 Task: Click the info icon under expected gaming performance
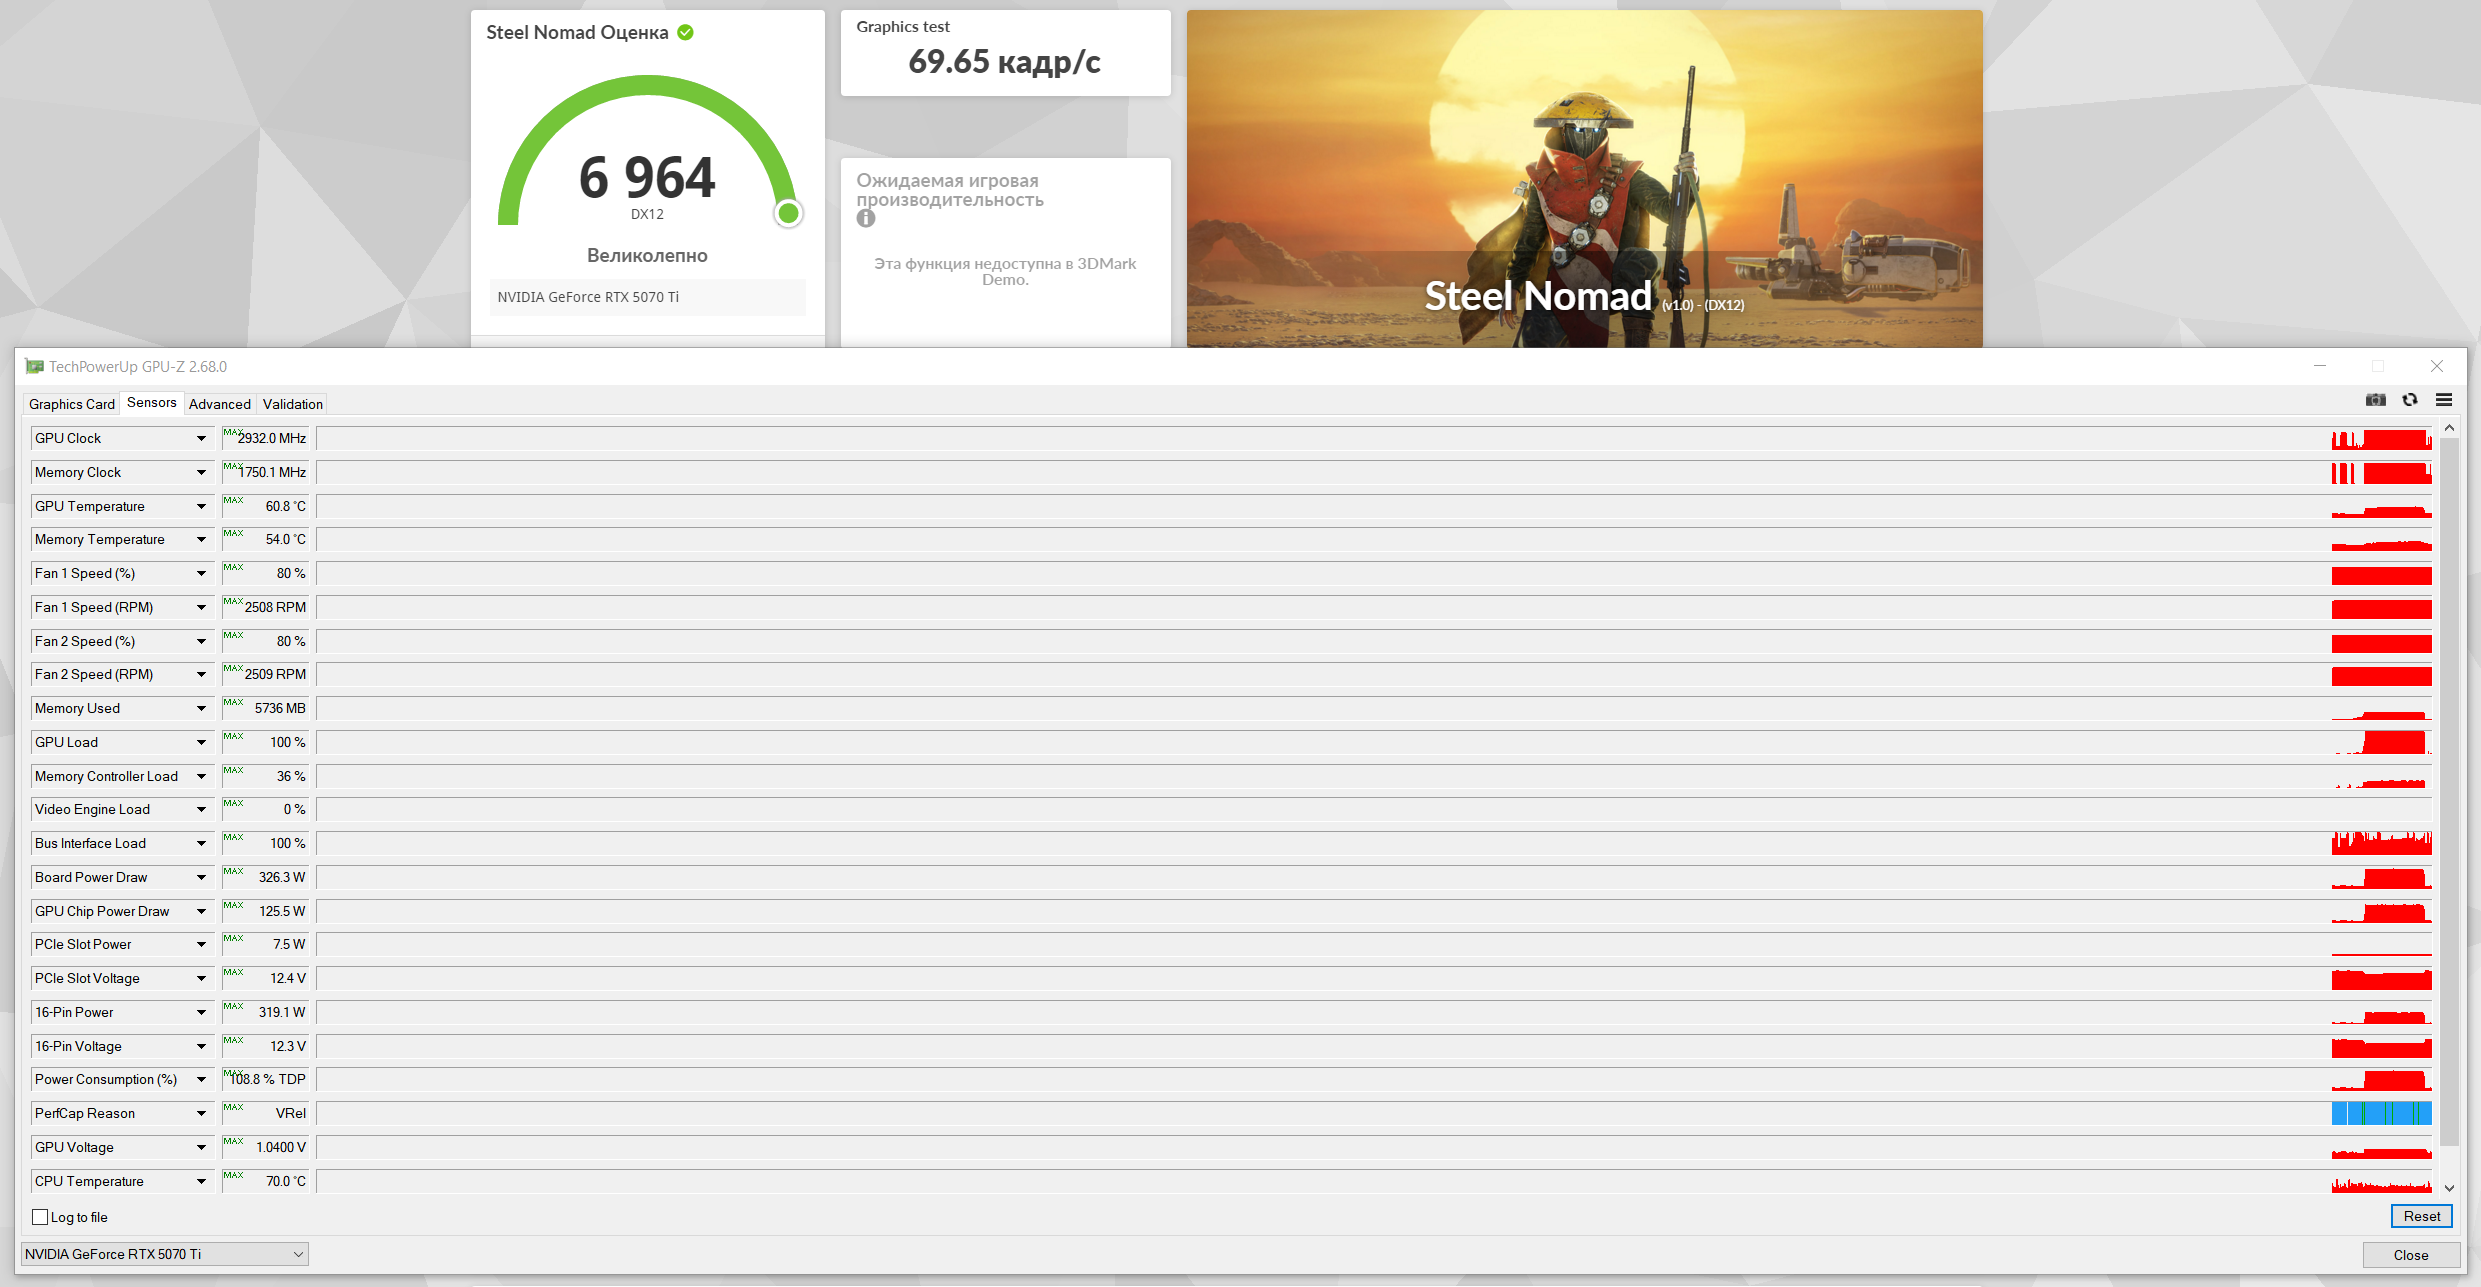point(866,218)
